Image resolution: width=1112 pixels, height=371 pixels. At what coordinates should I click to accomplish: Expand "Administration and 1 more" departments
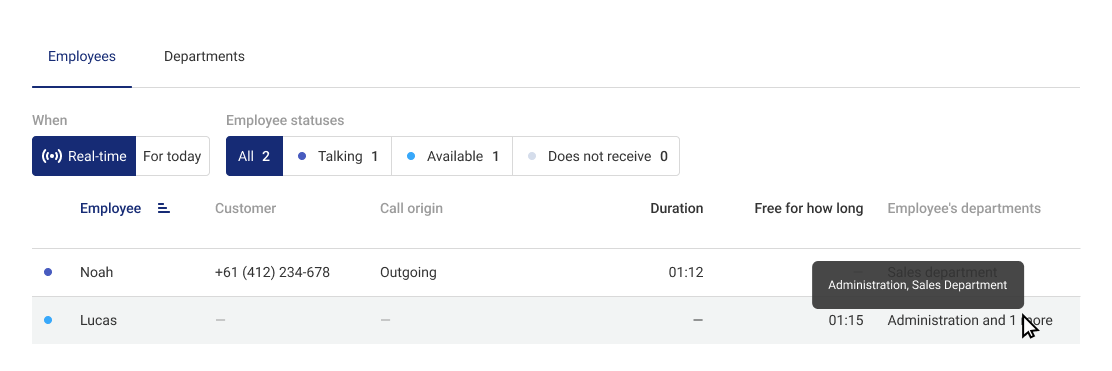click(969, 321)
